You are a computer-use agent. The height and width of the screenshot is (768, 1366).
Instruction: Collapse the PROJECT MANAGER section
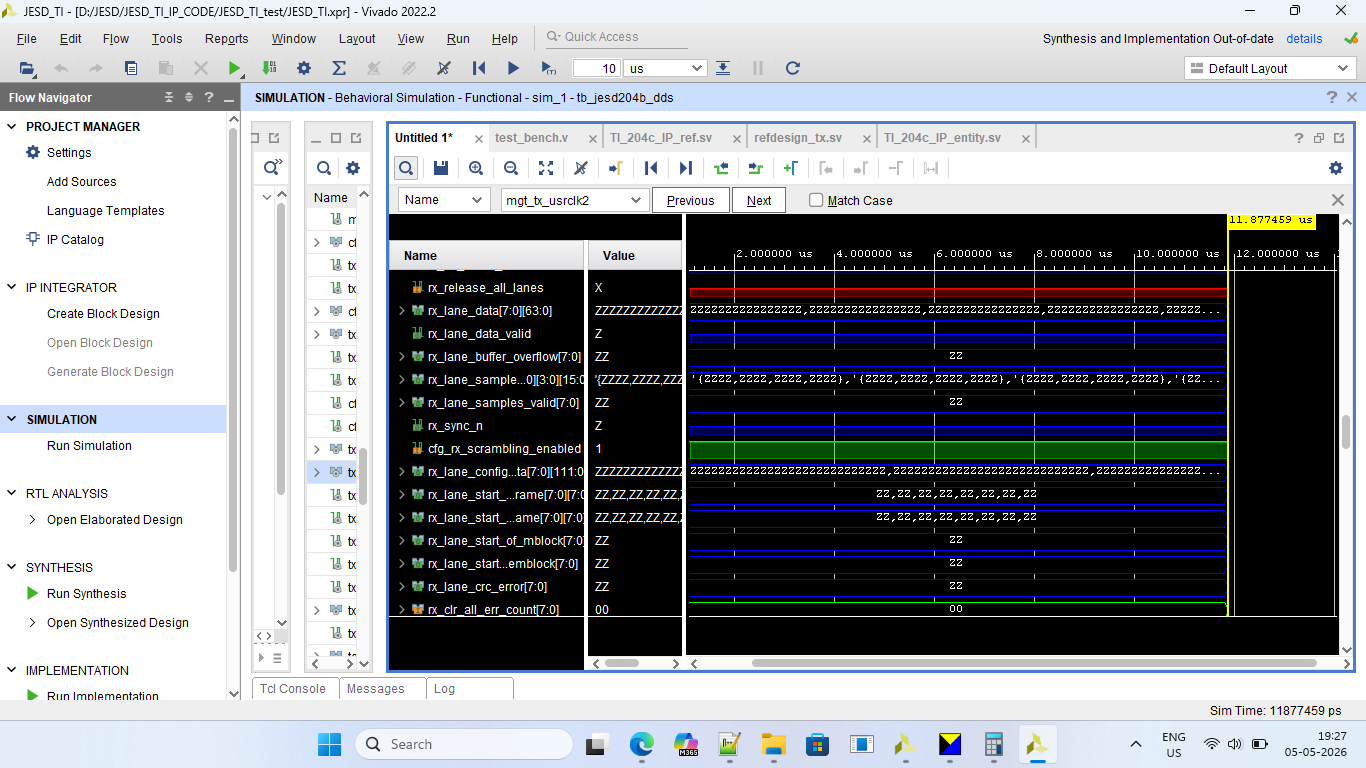click(x=12, y=127)
